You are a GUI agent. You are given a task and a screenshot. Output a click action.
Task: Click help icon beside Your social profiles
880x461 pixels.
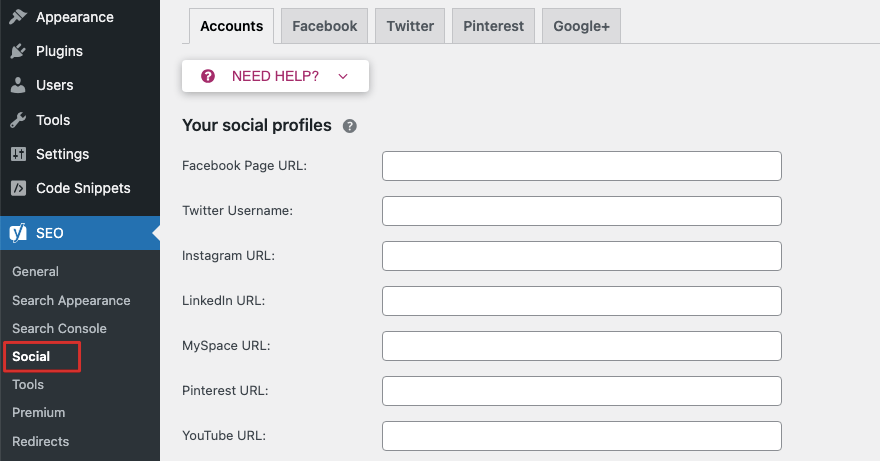point(350,126)
